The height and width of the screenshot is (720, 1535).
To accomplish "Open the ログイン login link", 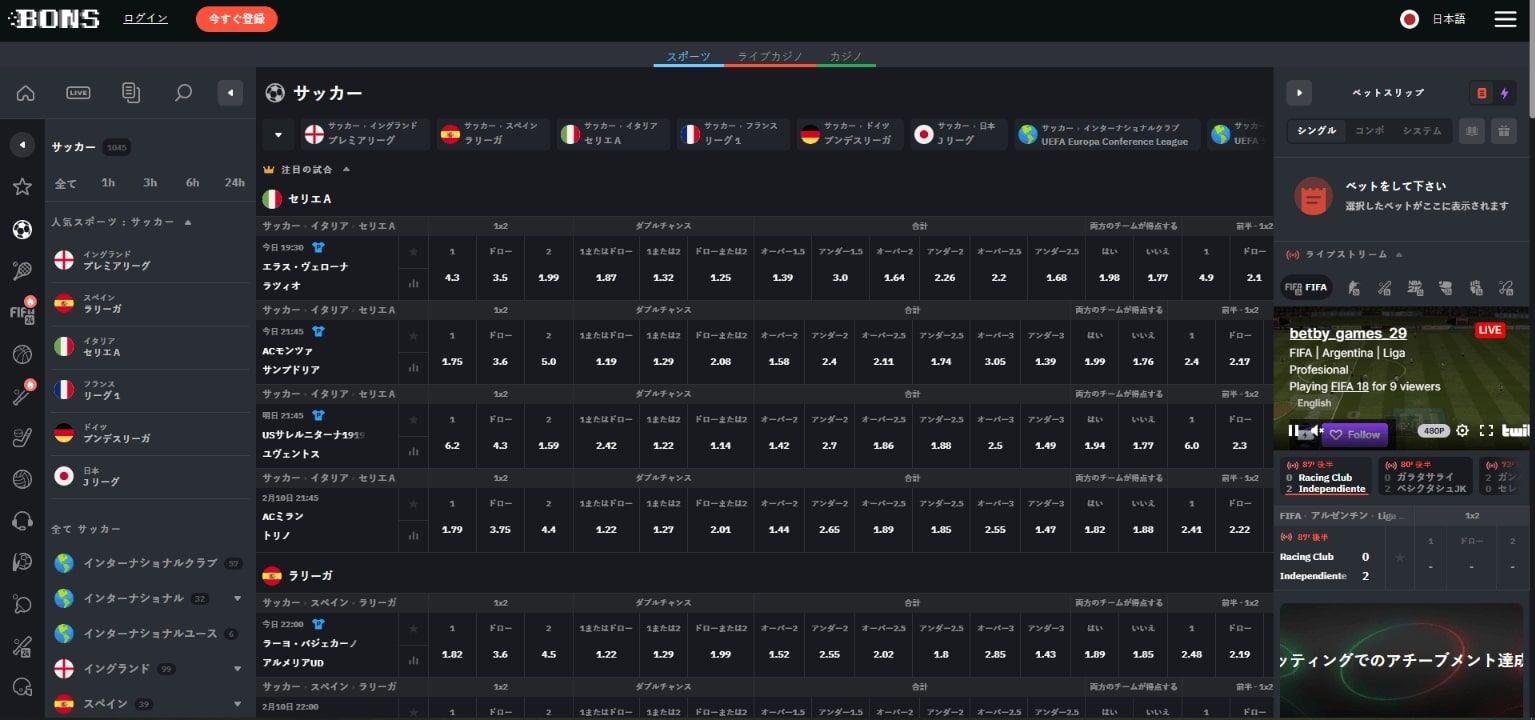I will (146, 18).
